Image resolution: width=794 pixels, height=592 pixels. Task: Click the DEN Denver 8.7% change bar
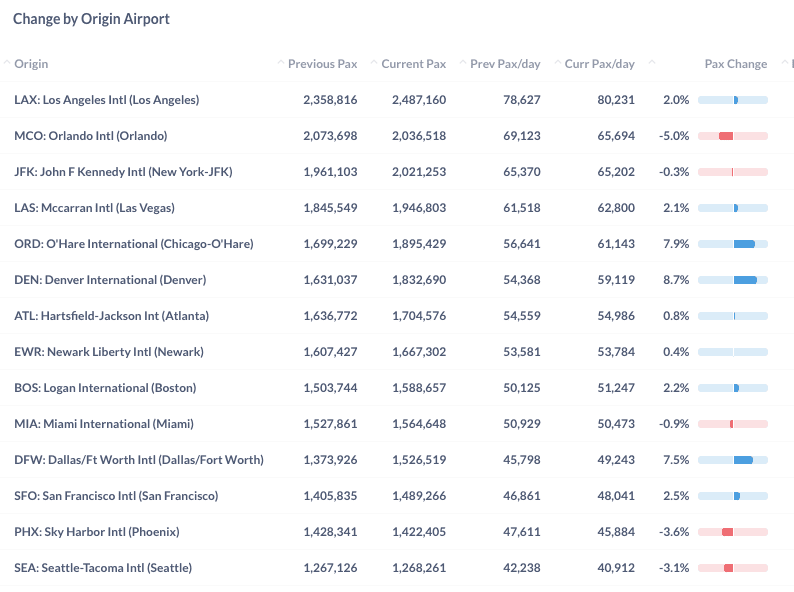733,280
